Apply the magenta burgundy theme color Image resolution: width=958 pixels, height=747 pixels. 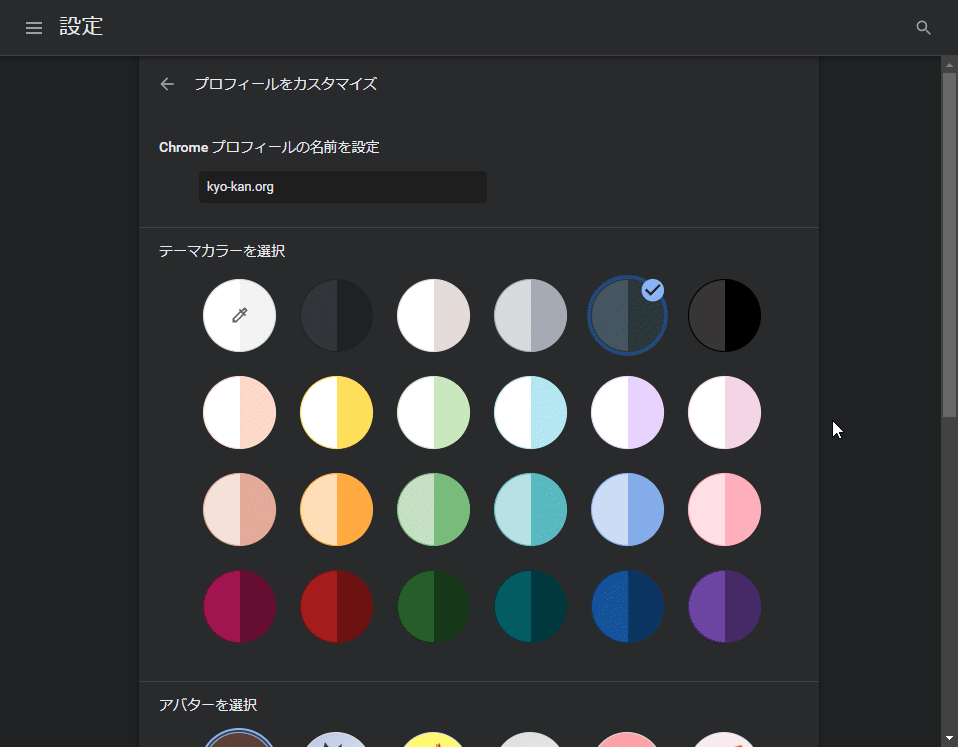click(240, 607)
